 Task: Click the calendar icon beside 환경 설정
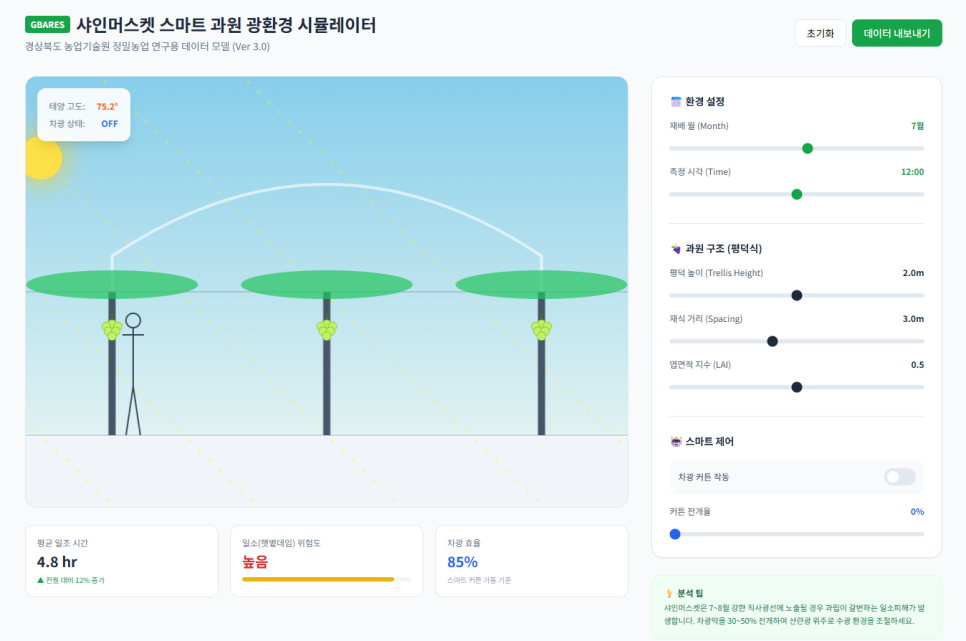click(676, 102)
